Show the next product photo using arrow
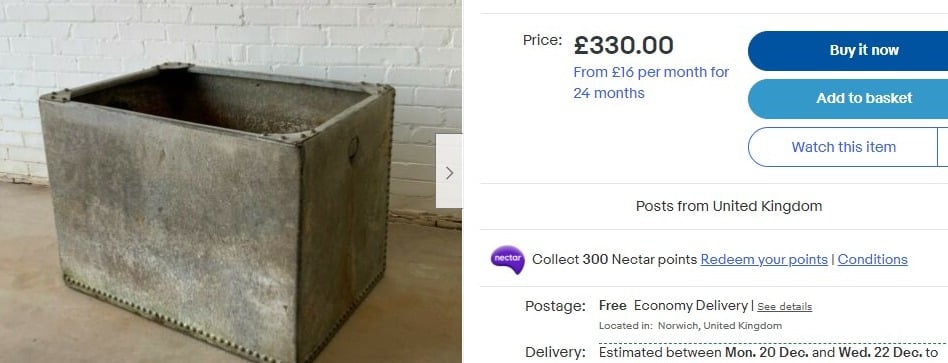This screenshot has width=948, height=363. coord(449,171)
